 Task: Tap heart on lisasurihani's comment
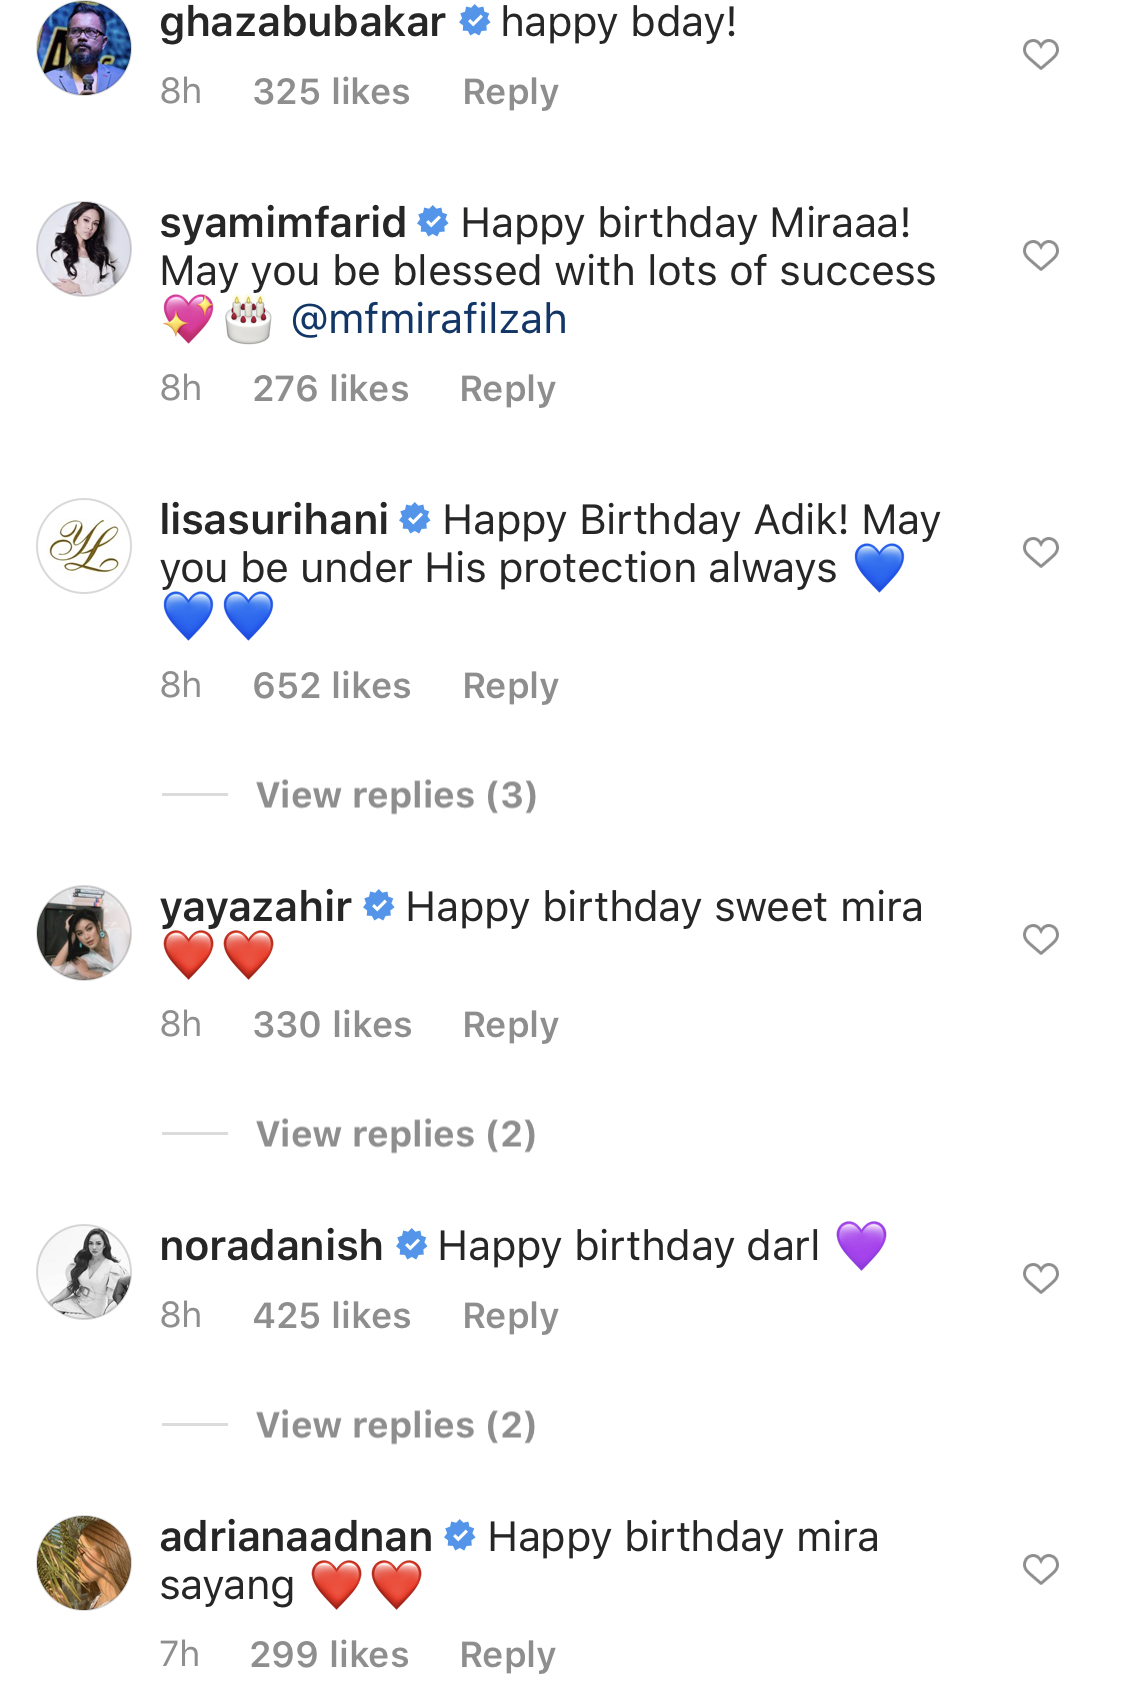tap(1040, 552)
